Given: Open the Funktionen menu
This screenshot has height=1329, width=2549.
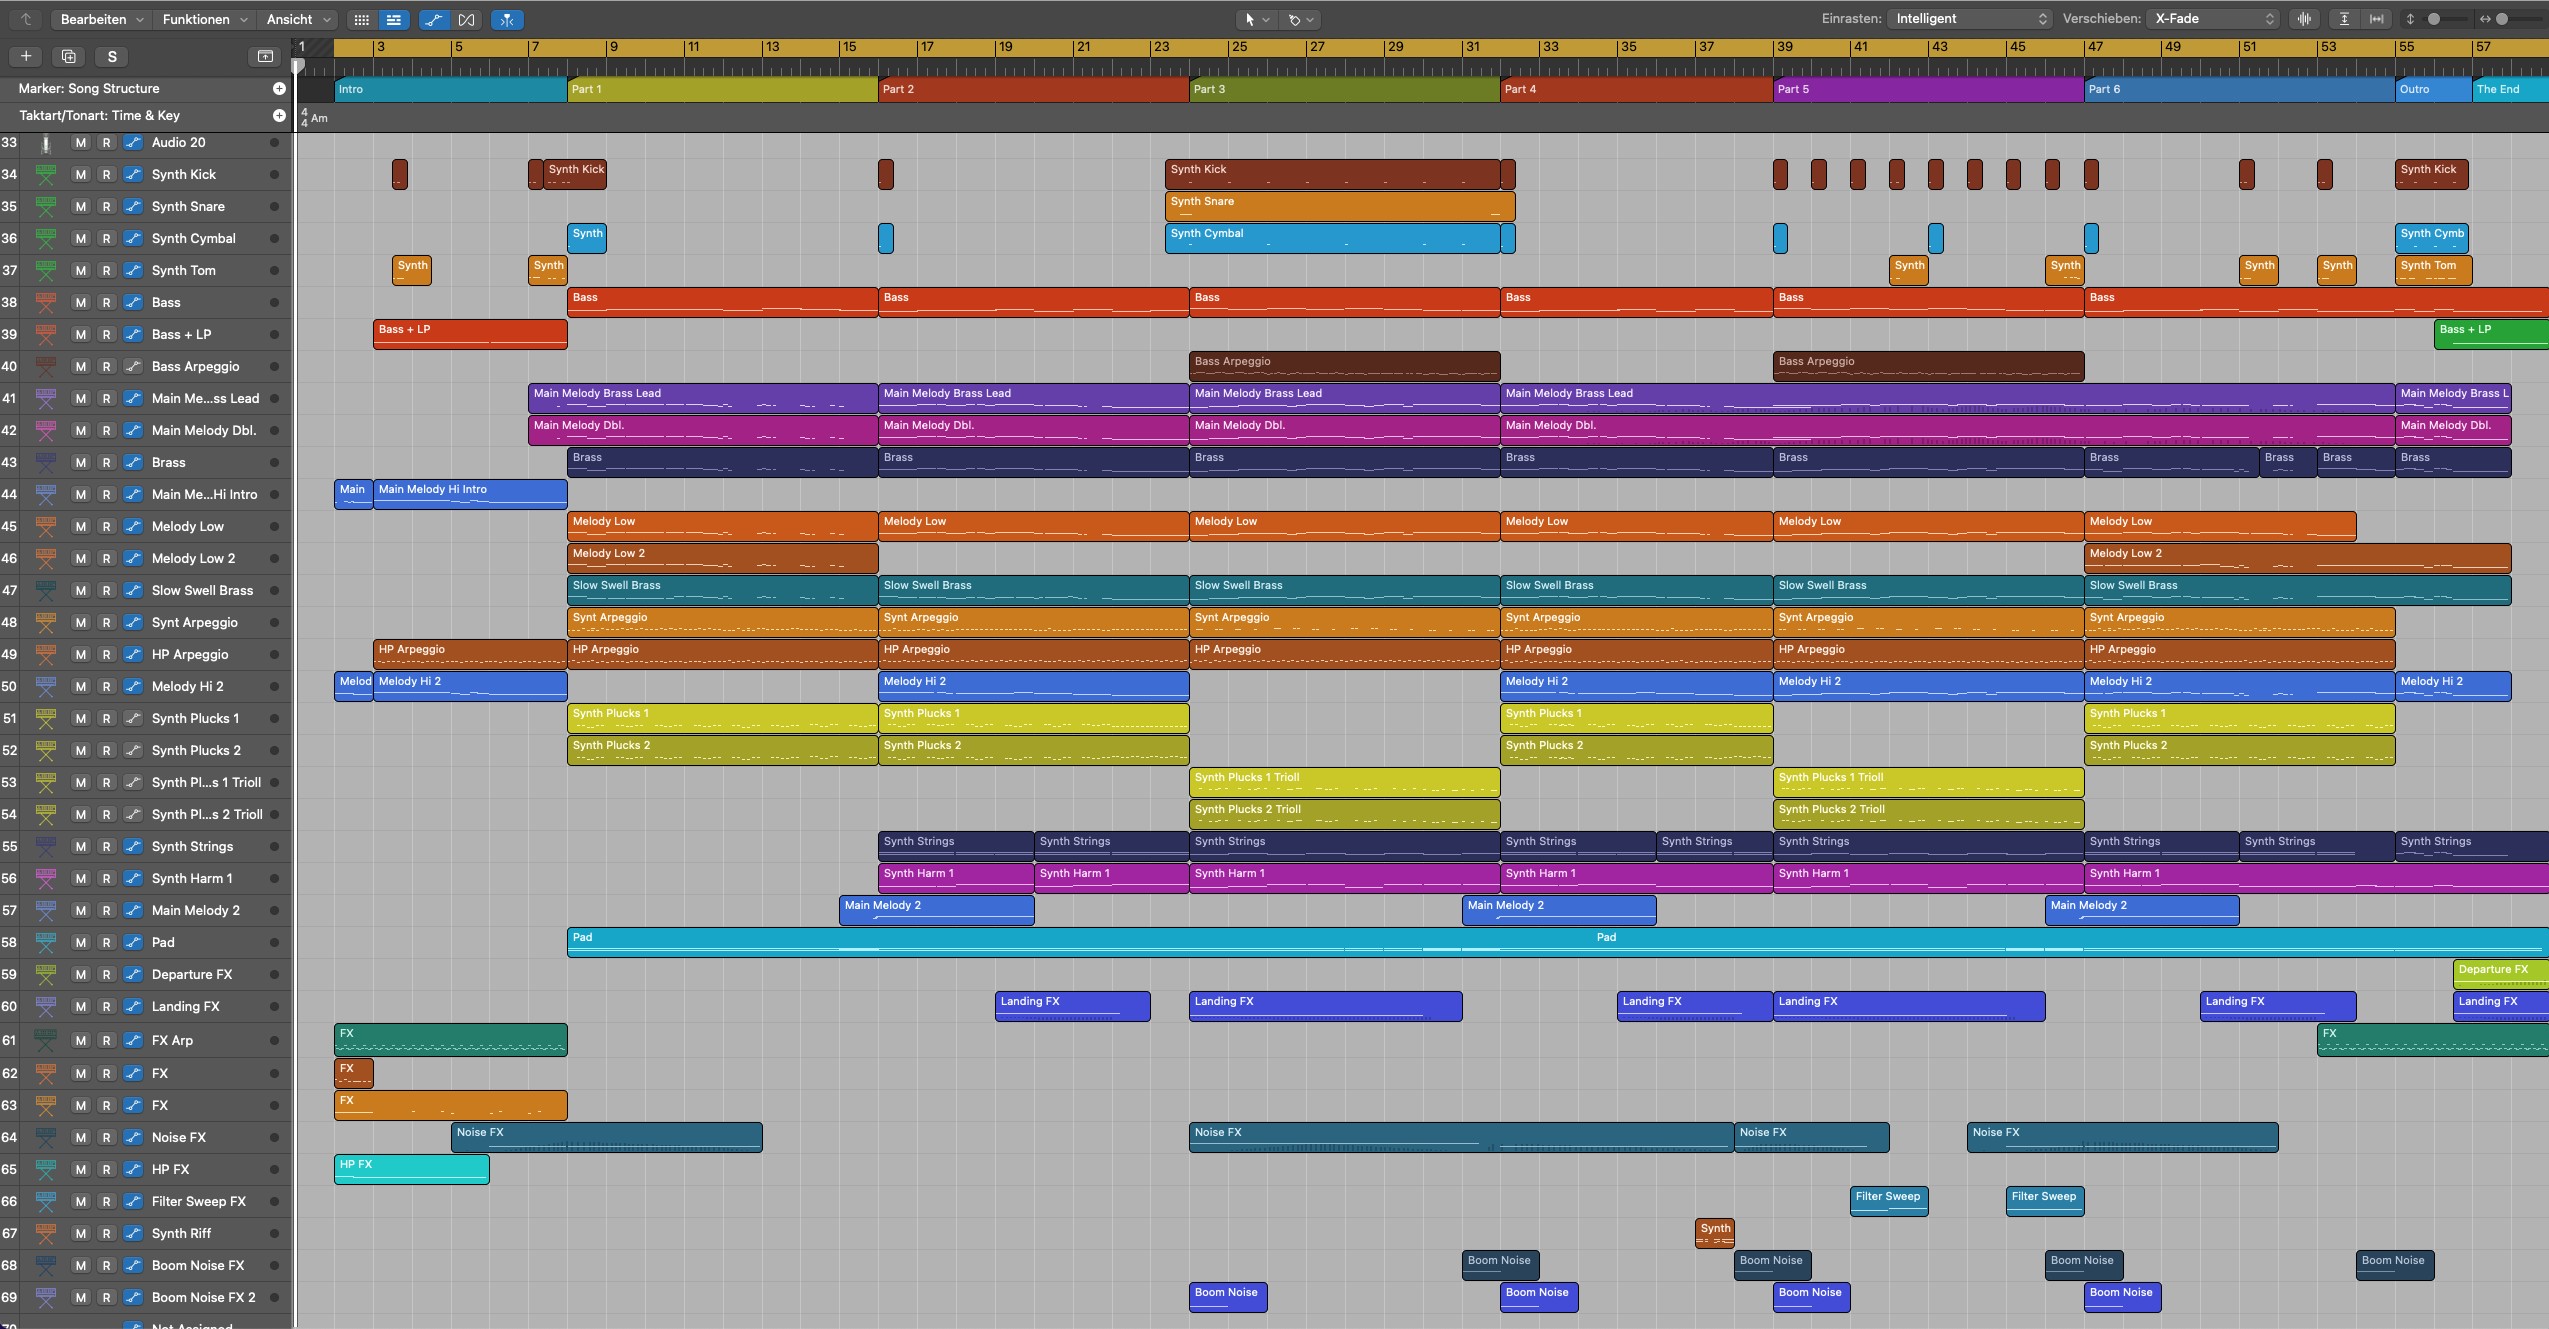Looking at the screenshot, I should pyautogui.click(x=204, y=19).
